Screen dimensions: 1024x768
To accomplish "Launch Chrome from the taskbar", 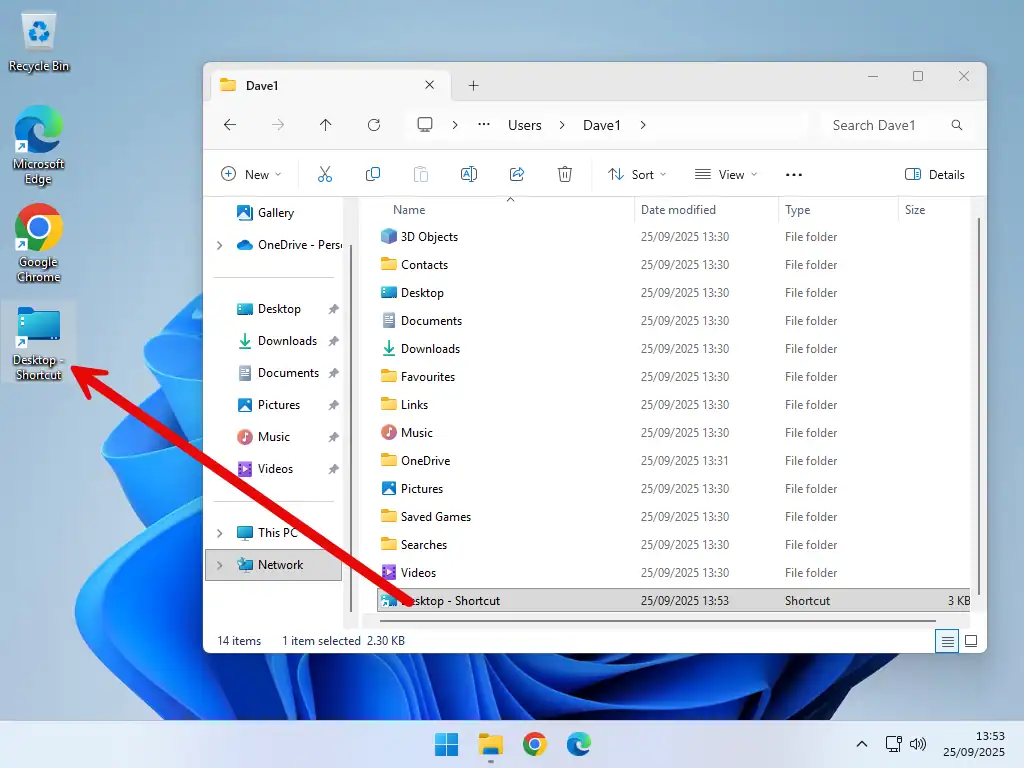I will 534,744.
